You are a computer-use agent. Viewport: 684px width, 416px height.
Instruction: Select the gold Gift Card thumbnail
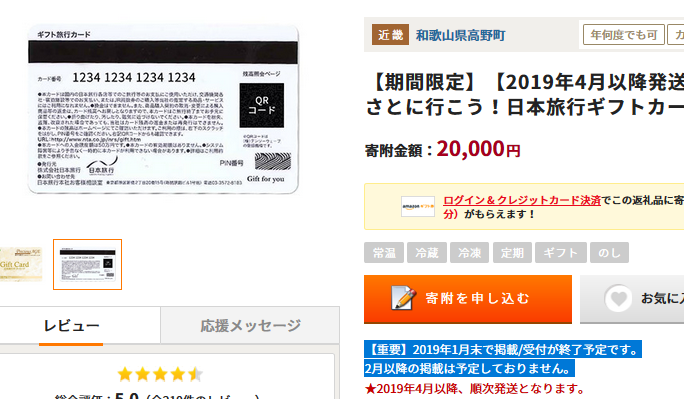[x=21, y=264]
